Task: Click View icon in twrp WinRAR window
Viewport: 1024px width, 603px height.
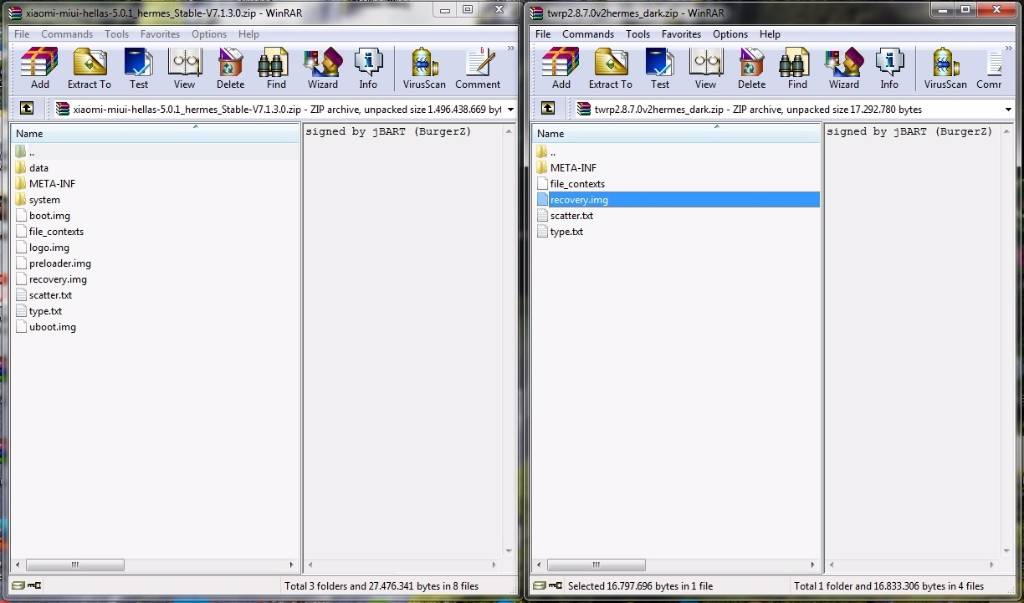Action: point(705,68)
